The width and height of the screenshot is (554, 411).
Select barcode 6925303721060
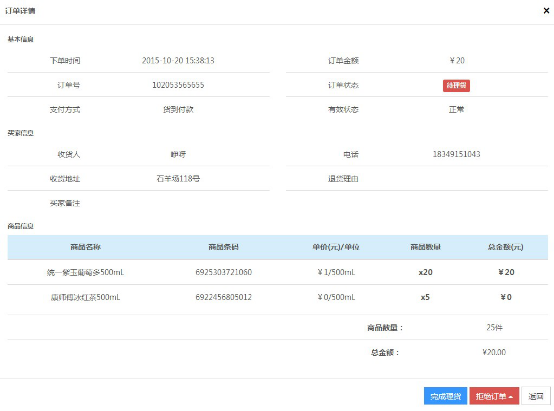tap(224, 272)
